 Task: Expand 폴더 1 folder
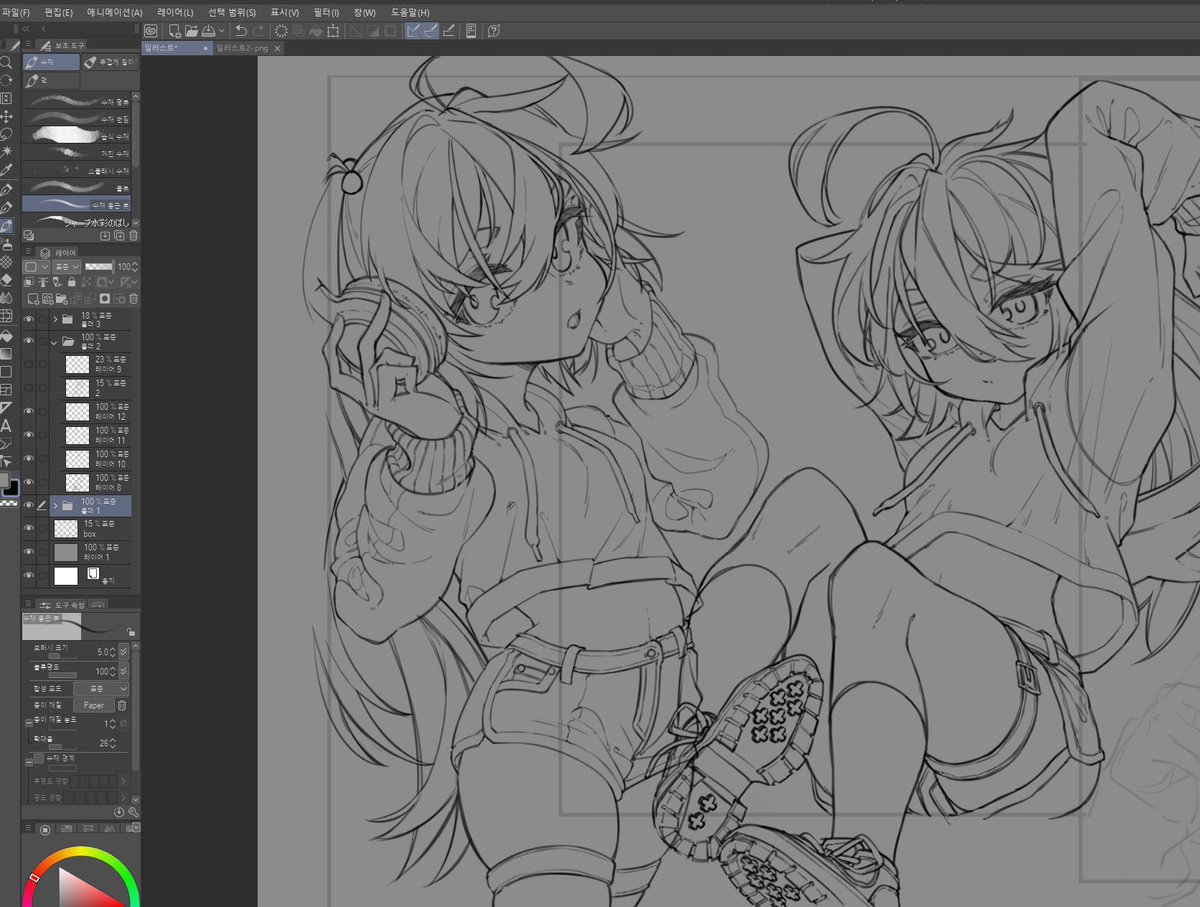[55, 506]
